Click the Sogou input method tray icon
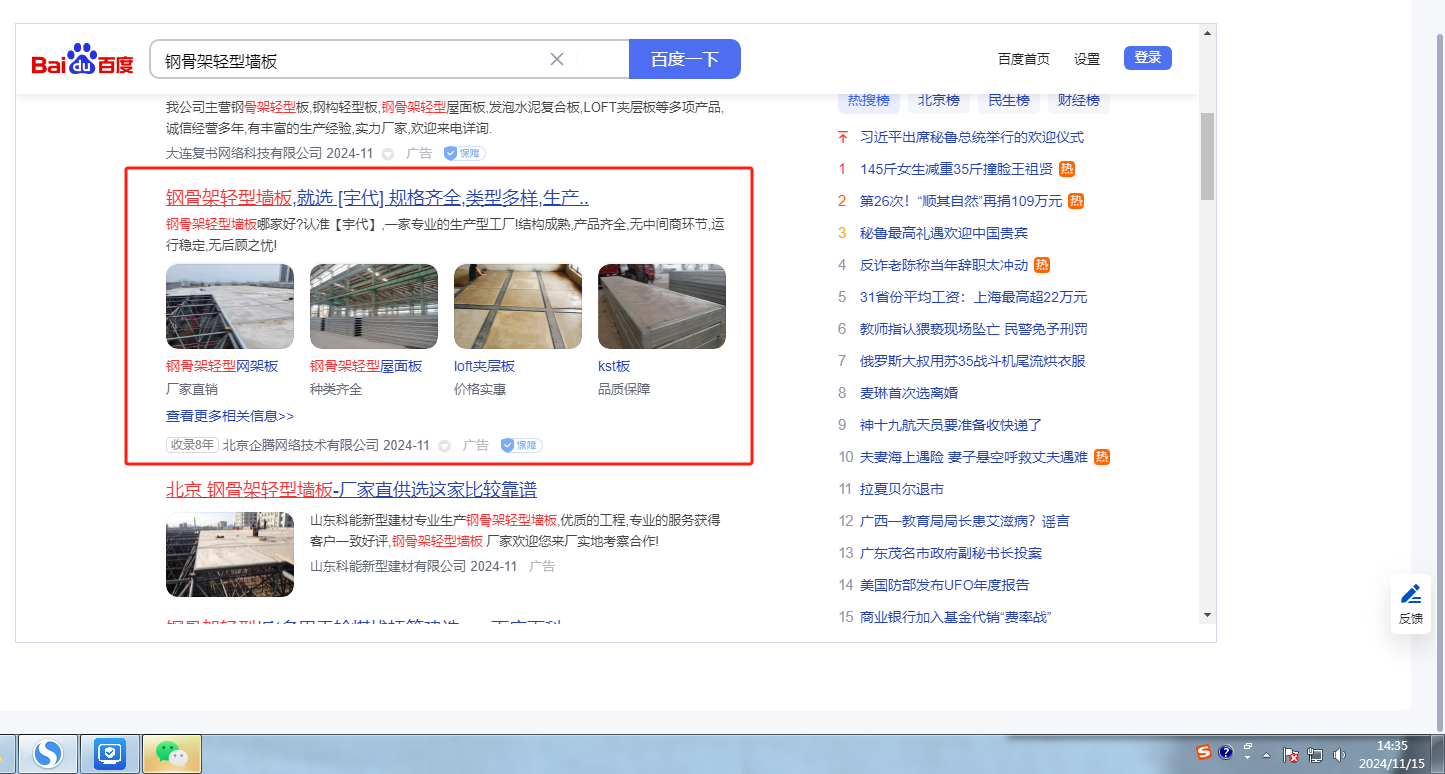The width and height of the screenshot is (1445, 774). [x=1205, y=752]
